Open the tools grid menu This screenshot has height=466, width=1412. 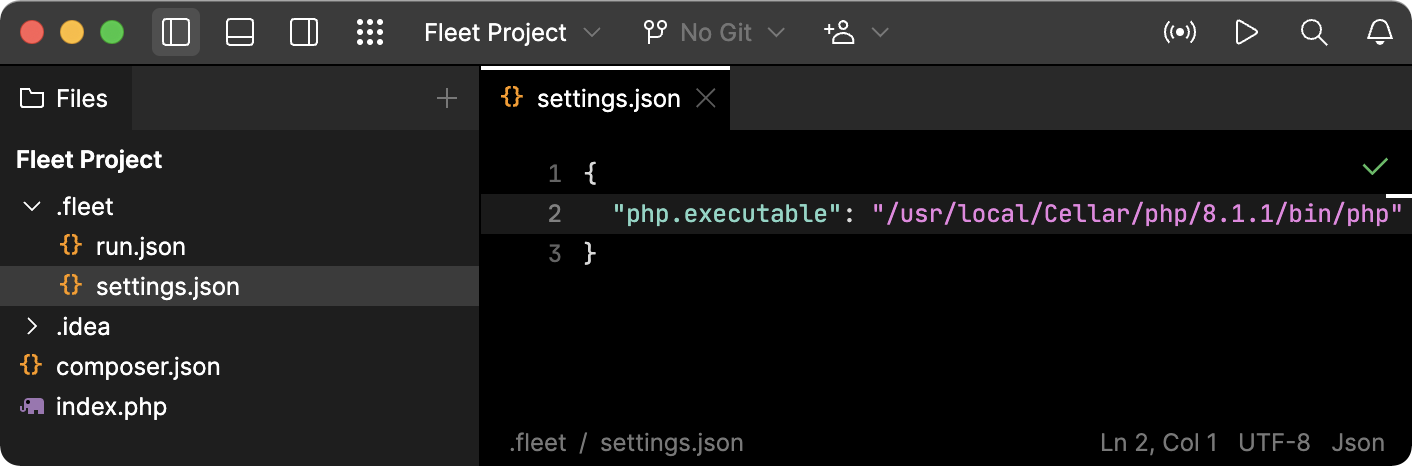[370, 33]
